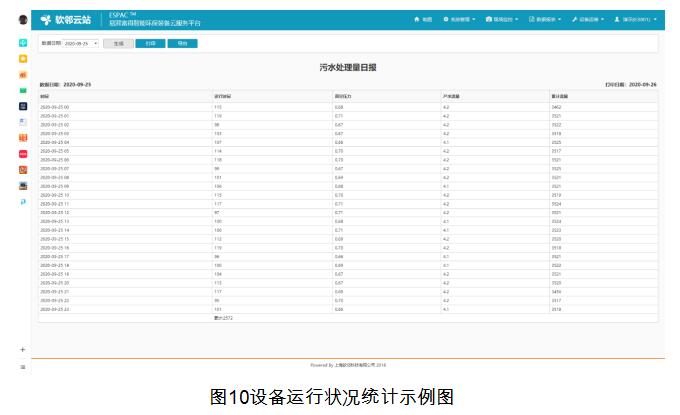Expand the 系统管理 dropdown menu
The image size is (680, 415).
[x=459, y=19]
